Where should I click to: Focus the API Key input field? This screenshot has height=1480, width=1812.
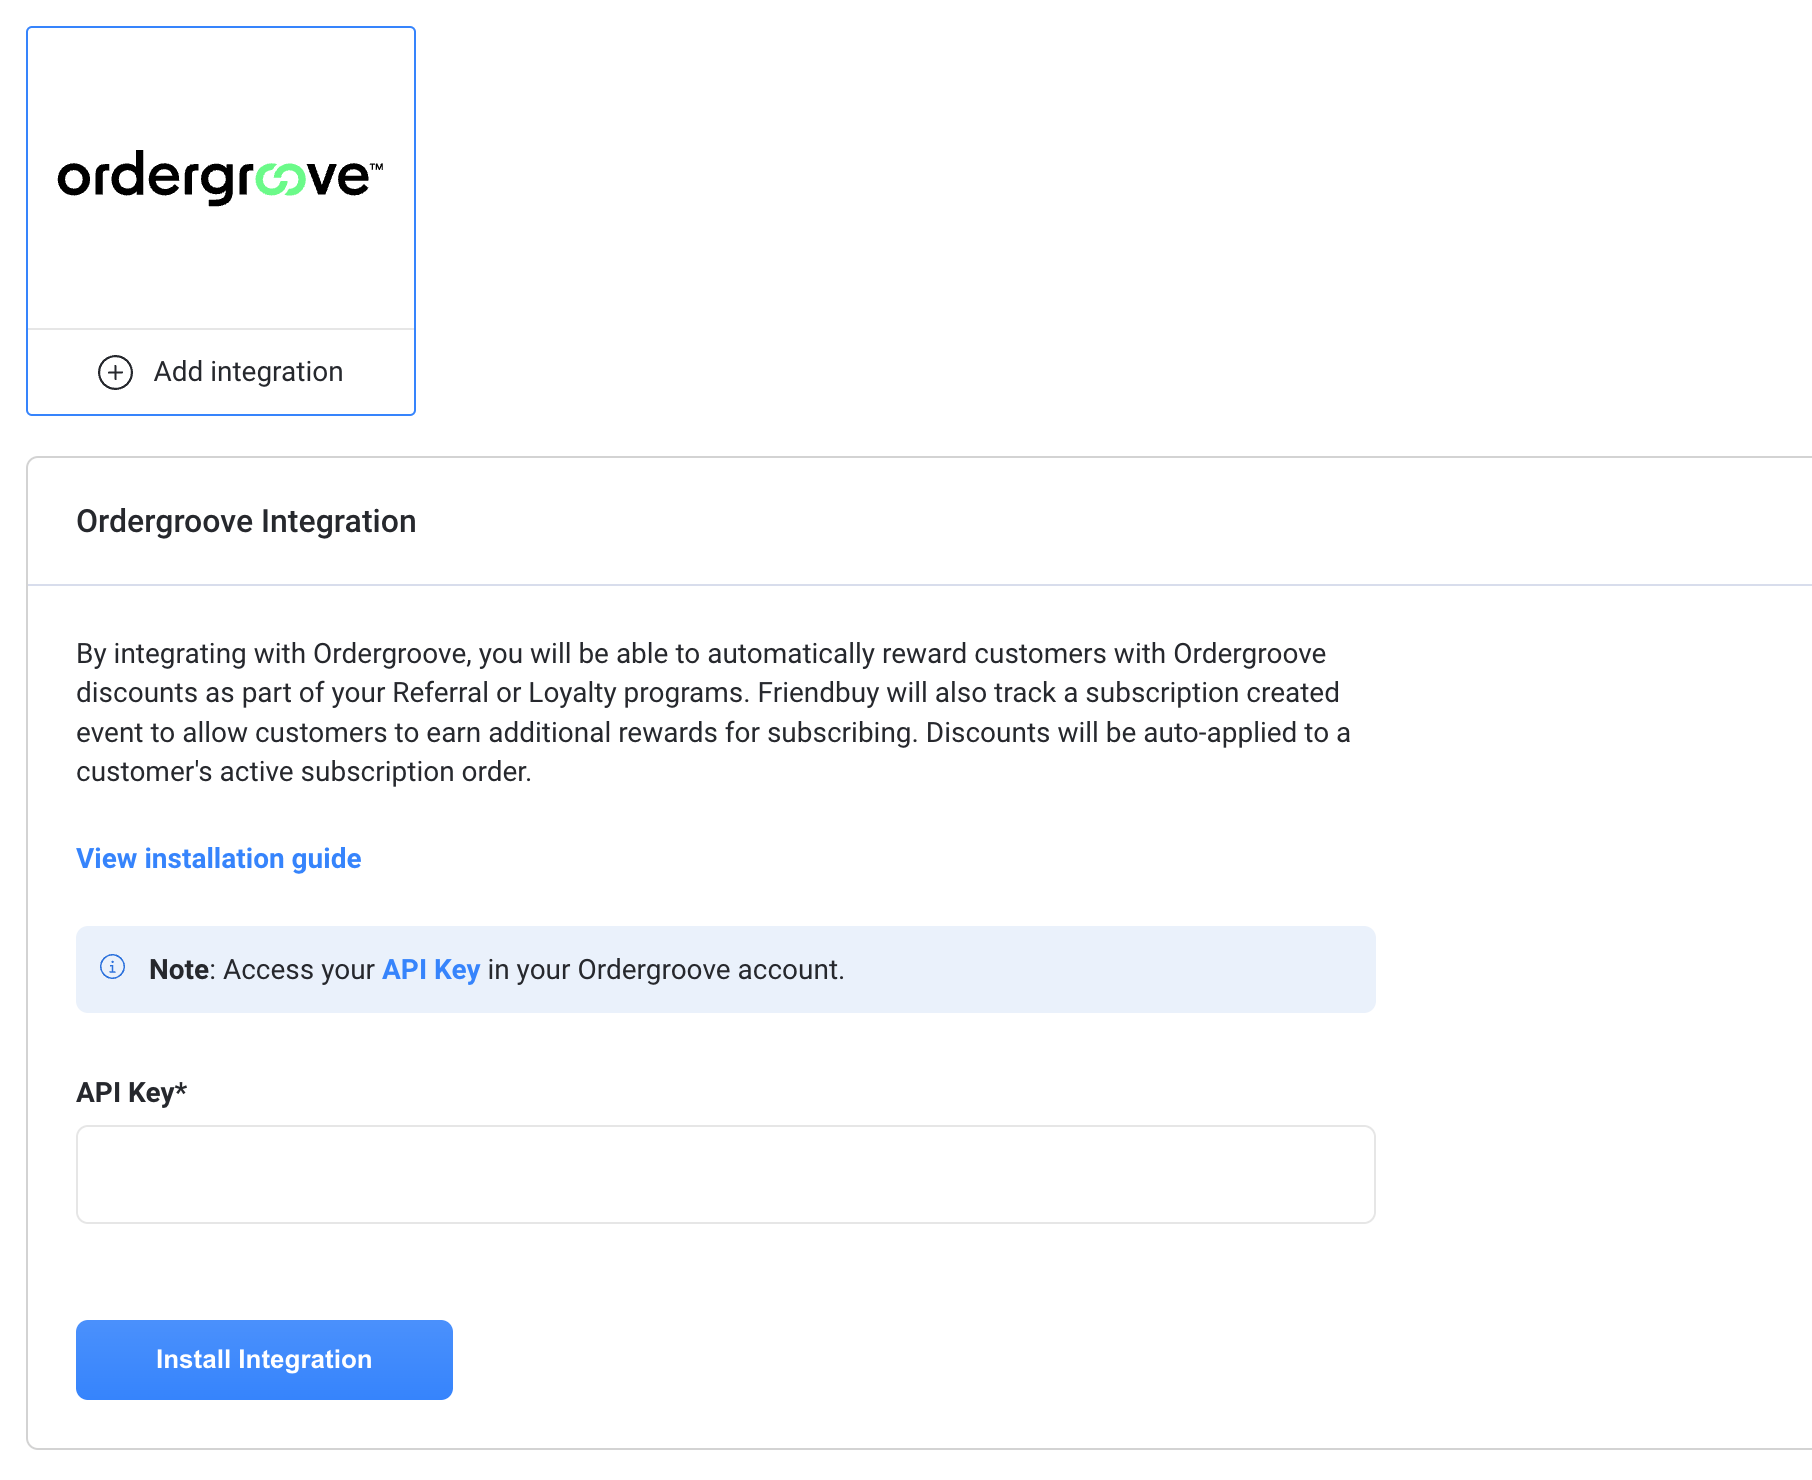click(x=726, y=1174)
